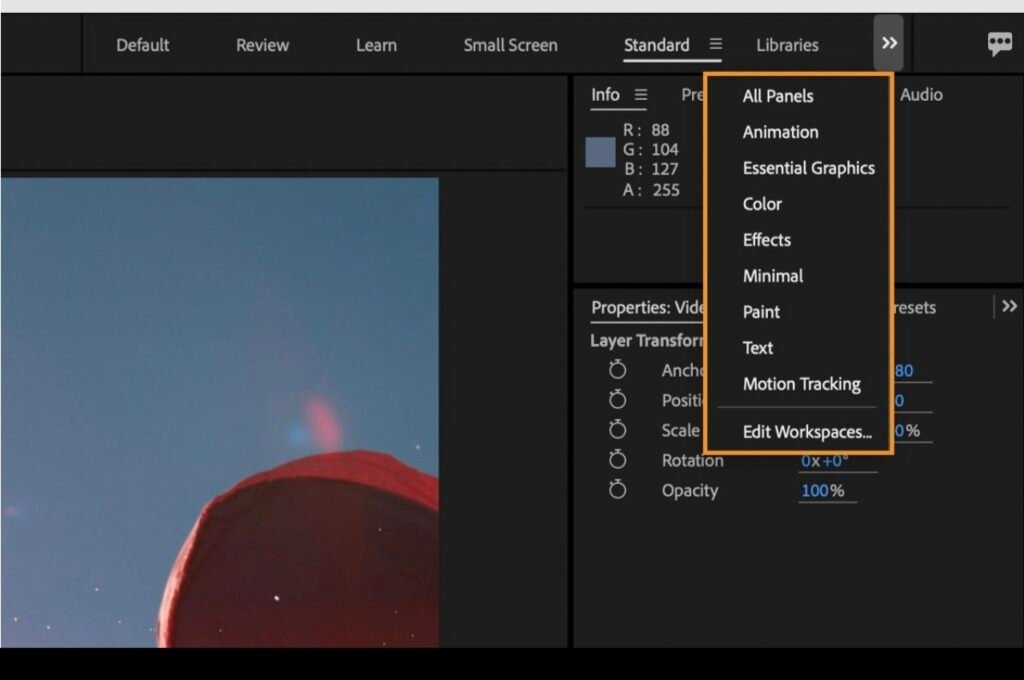Open the Standard workspace hamburger menu
This screenshot has height=680, width=1024.
[x=715, y=45]
